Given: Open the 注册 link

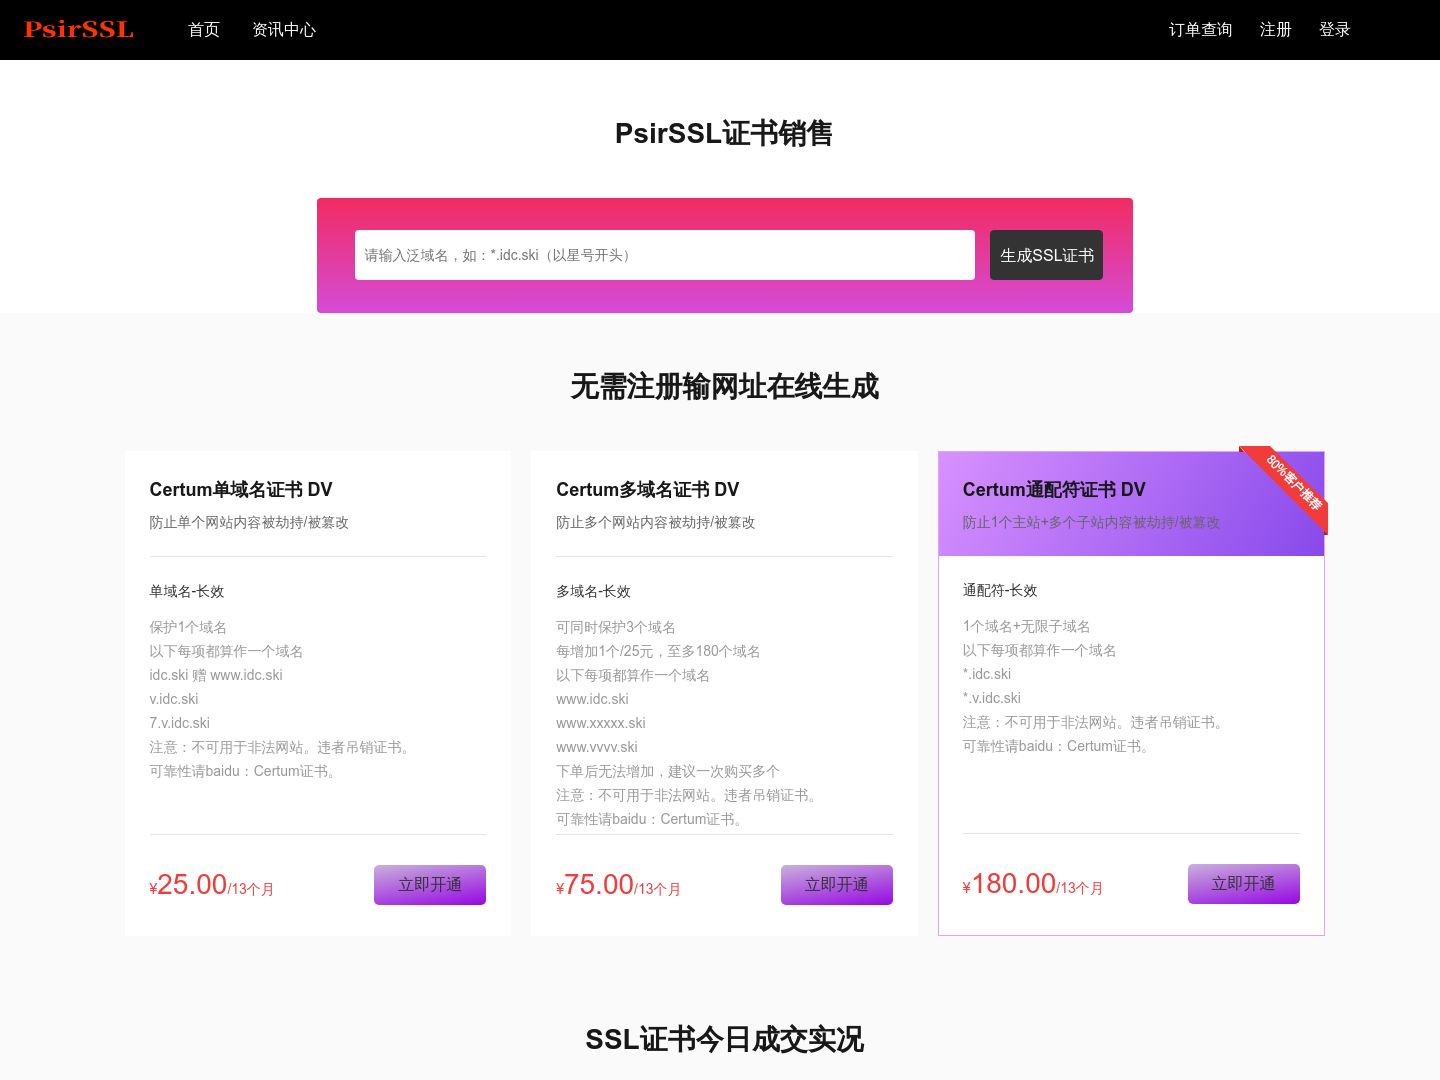Looking at the screenshot, I should (x=1275, y=30).
